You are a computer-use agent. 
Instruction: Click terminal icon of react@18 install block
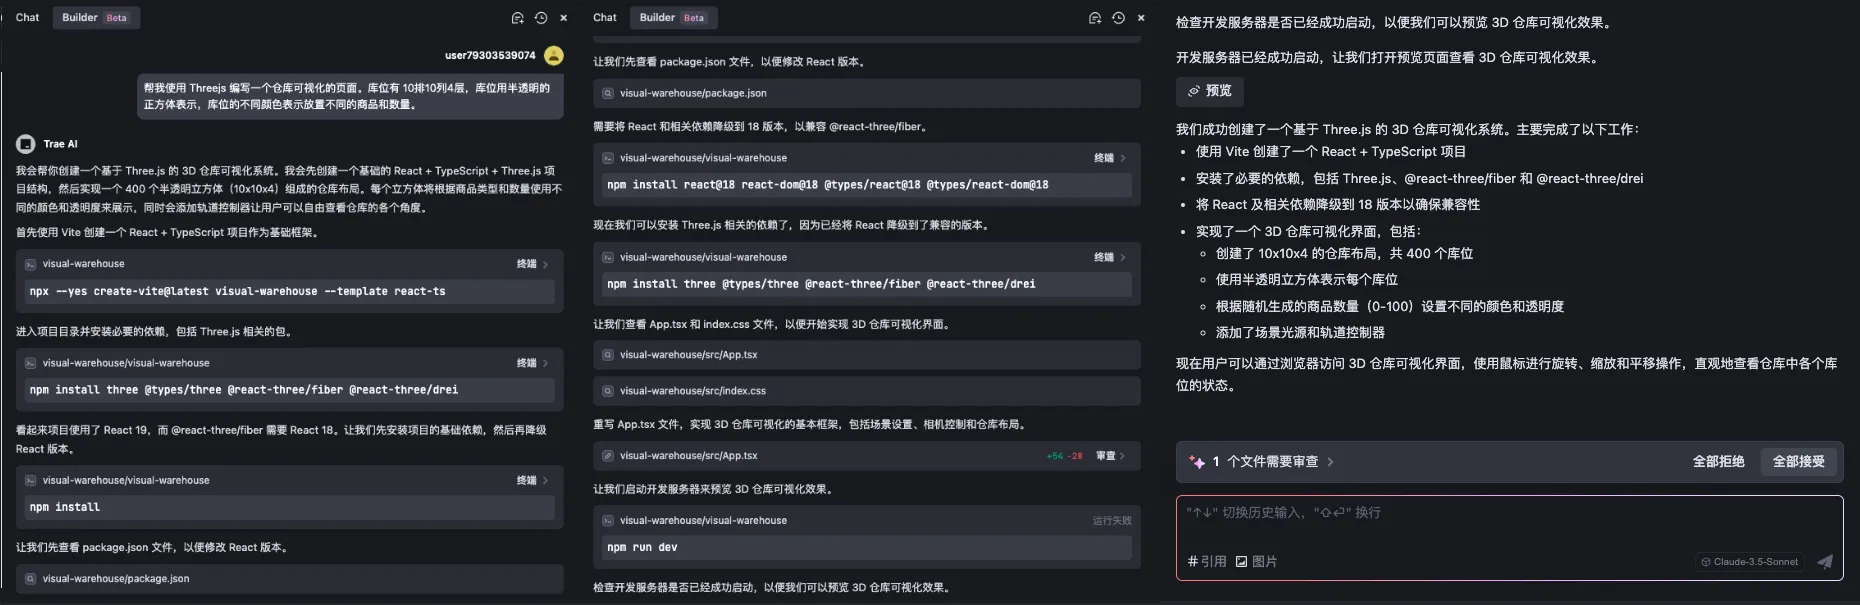click(608, 158)
